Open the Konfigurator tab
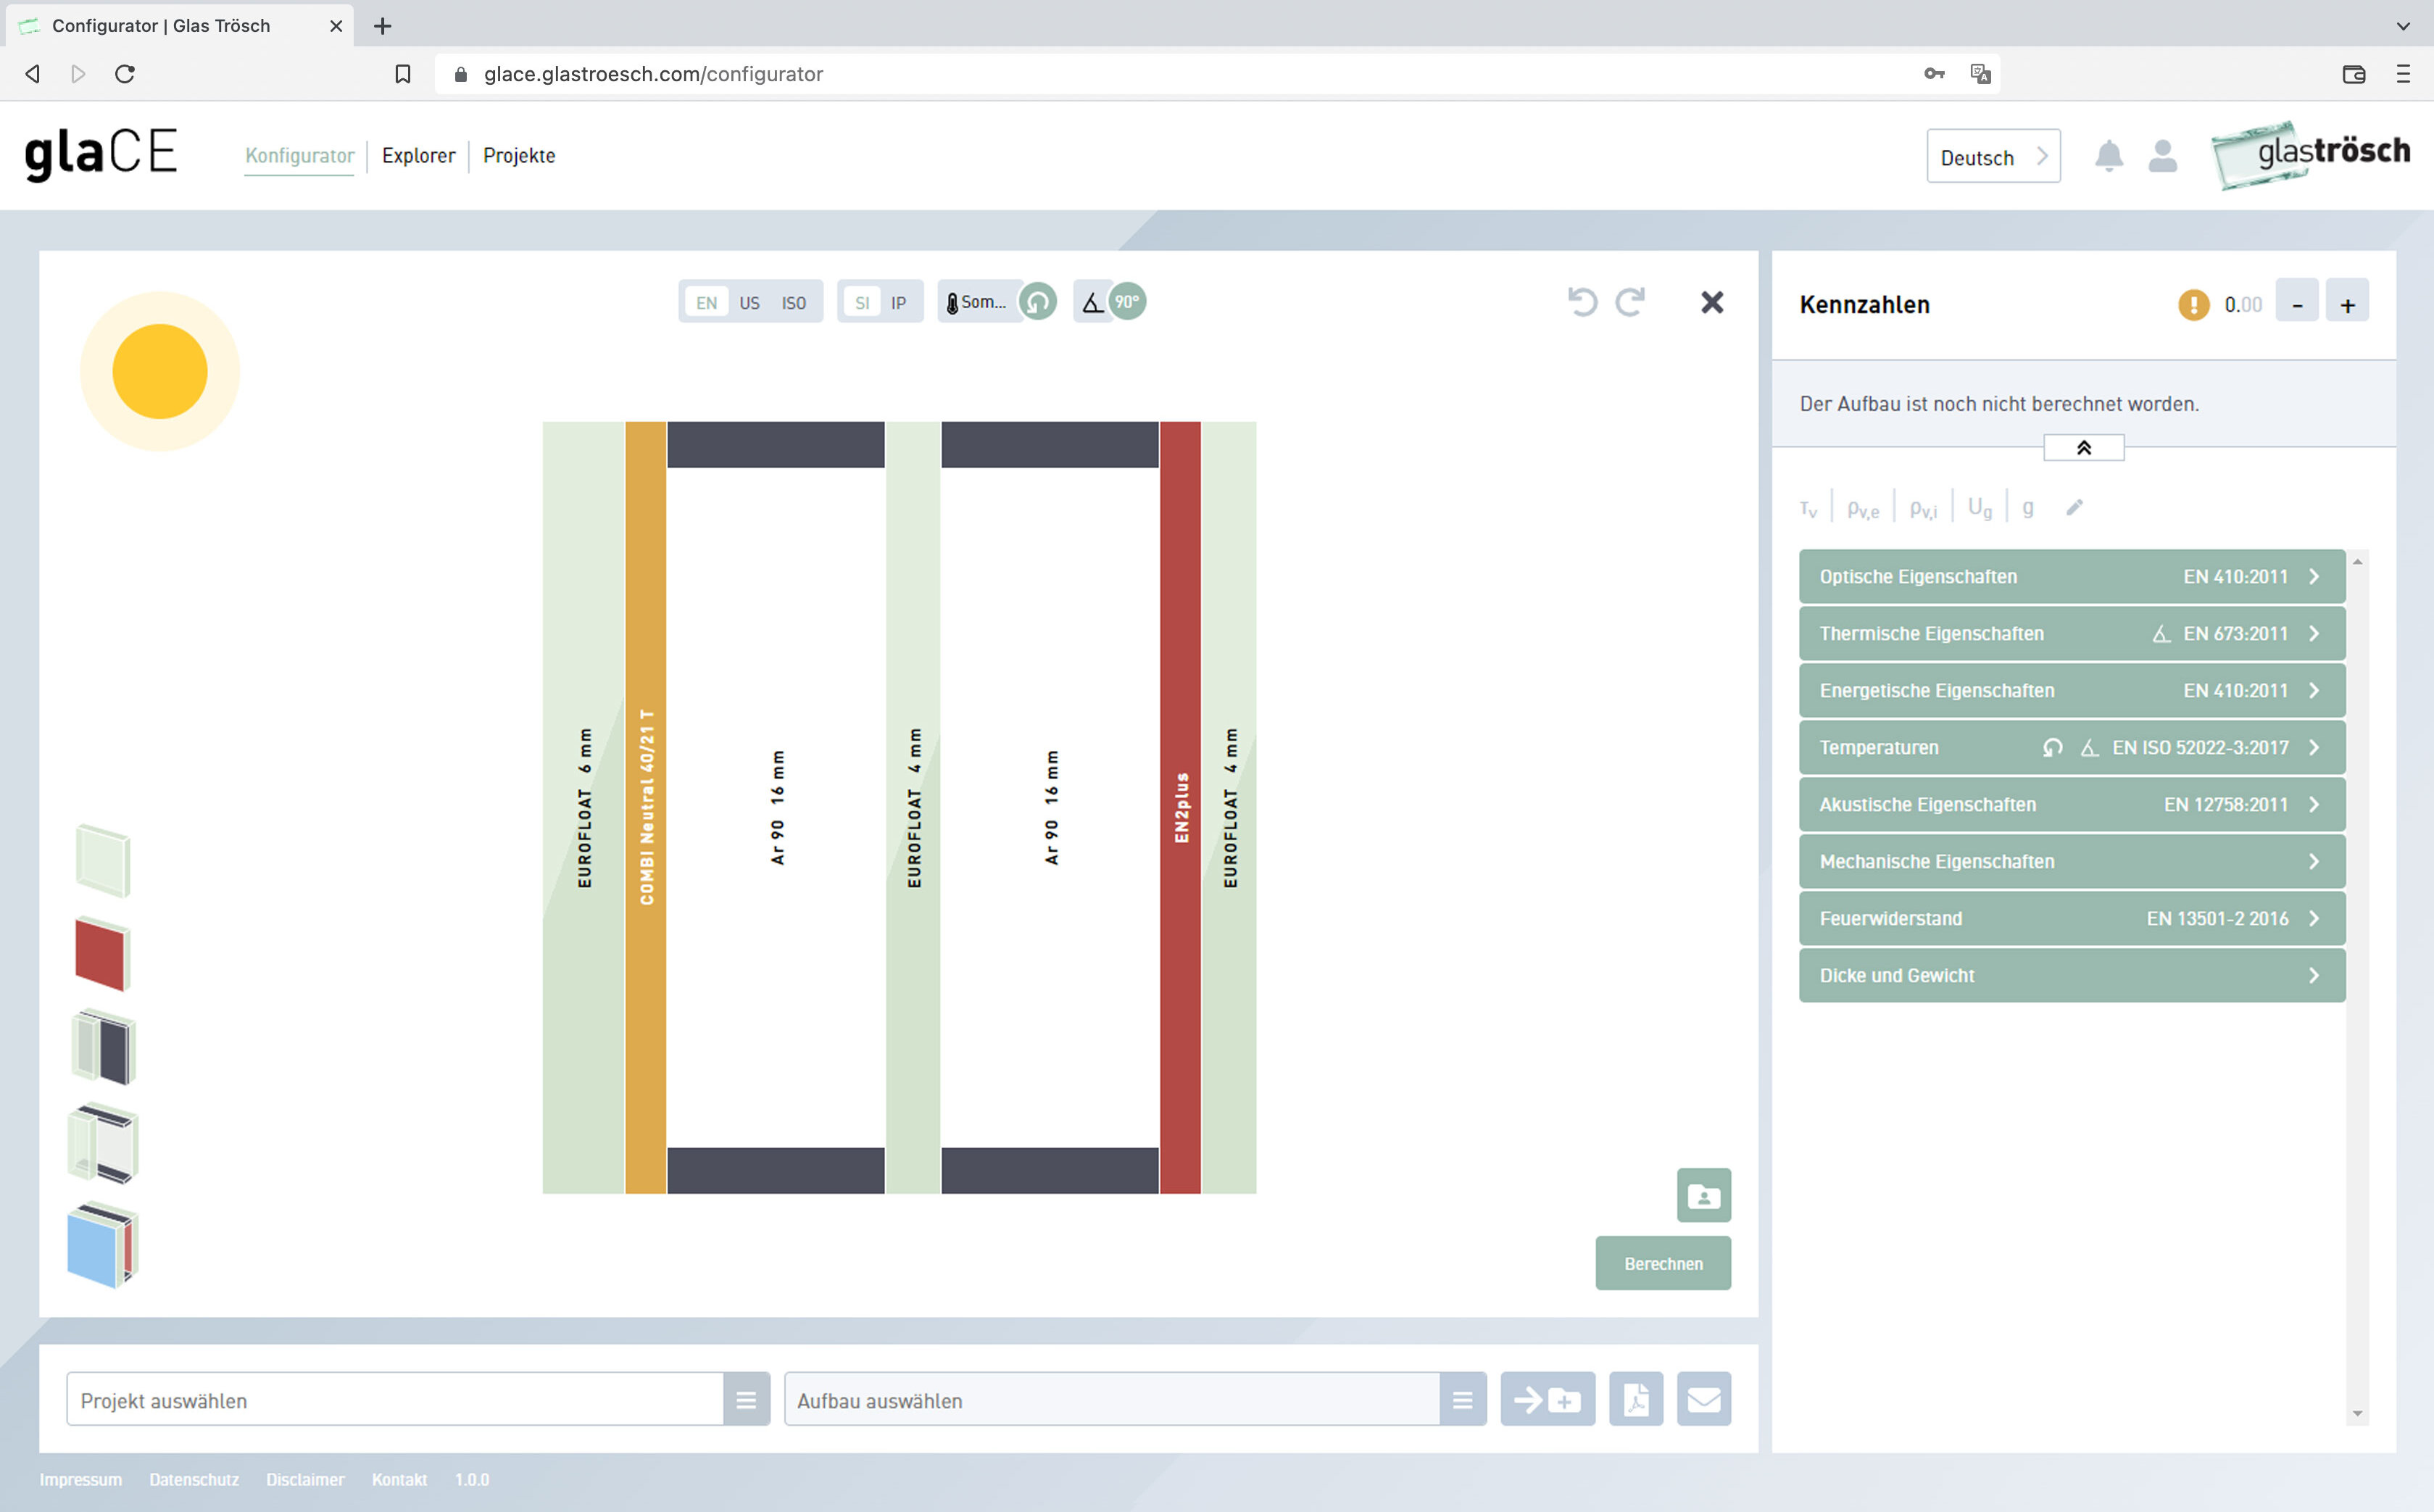This screenshot has width=2434, height=1512. pyautogui.click(x=299, y=156)
